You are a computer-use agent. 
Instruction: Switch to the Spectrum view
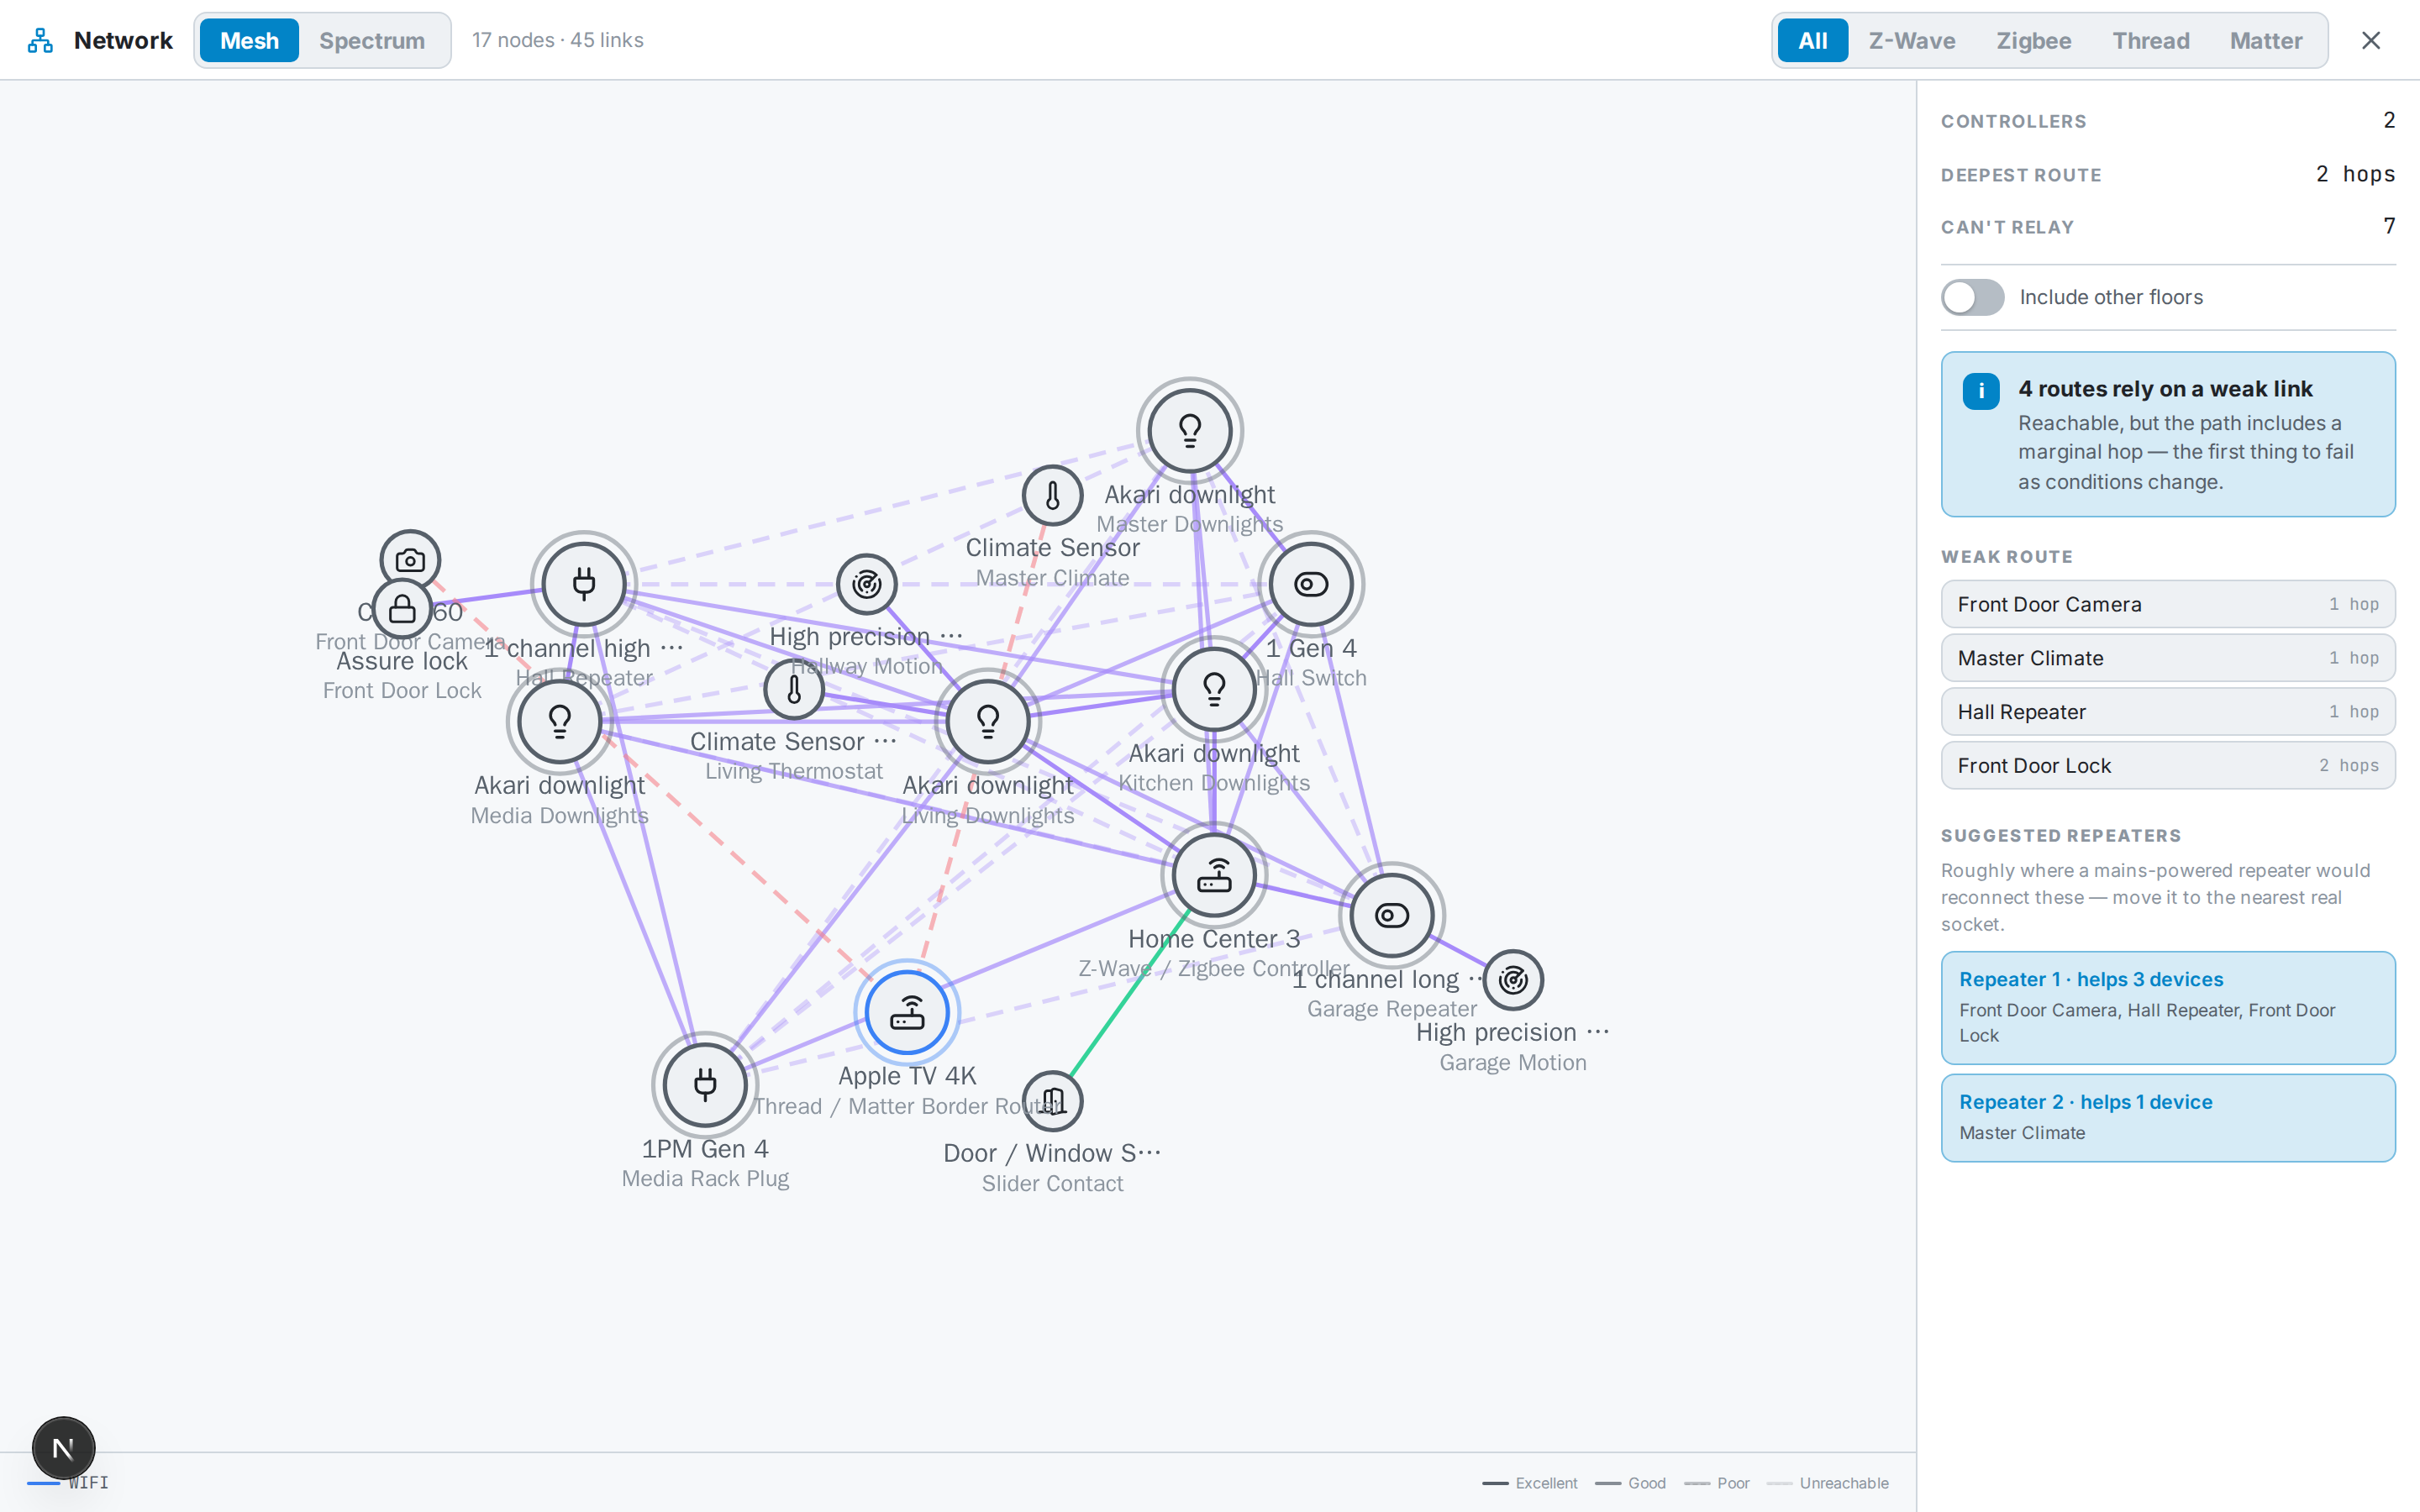click(x=372, y=40)
